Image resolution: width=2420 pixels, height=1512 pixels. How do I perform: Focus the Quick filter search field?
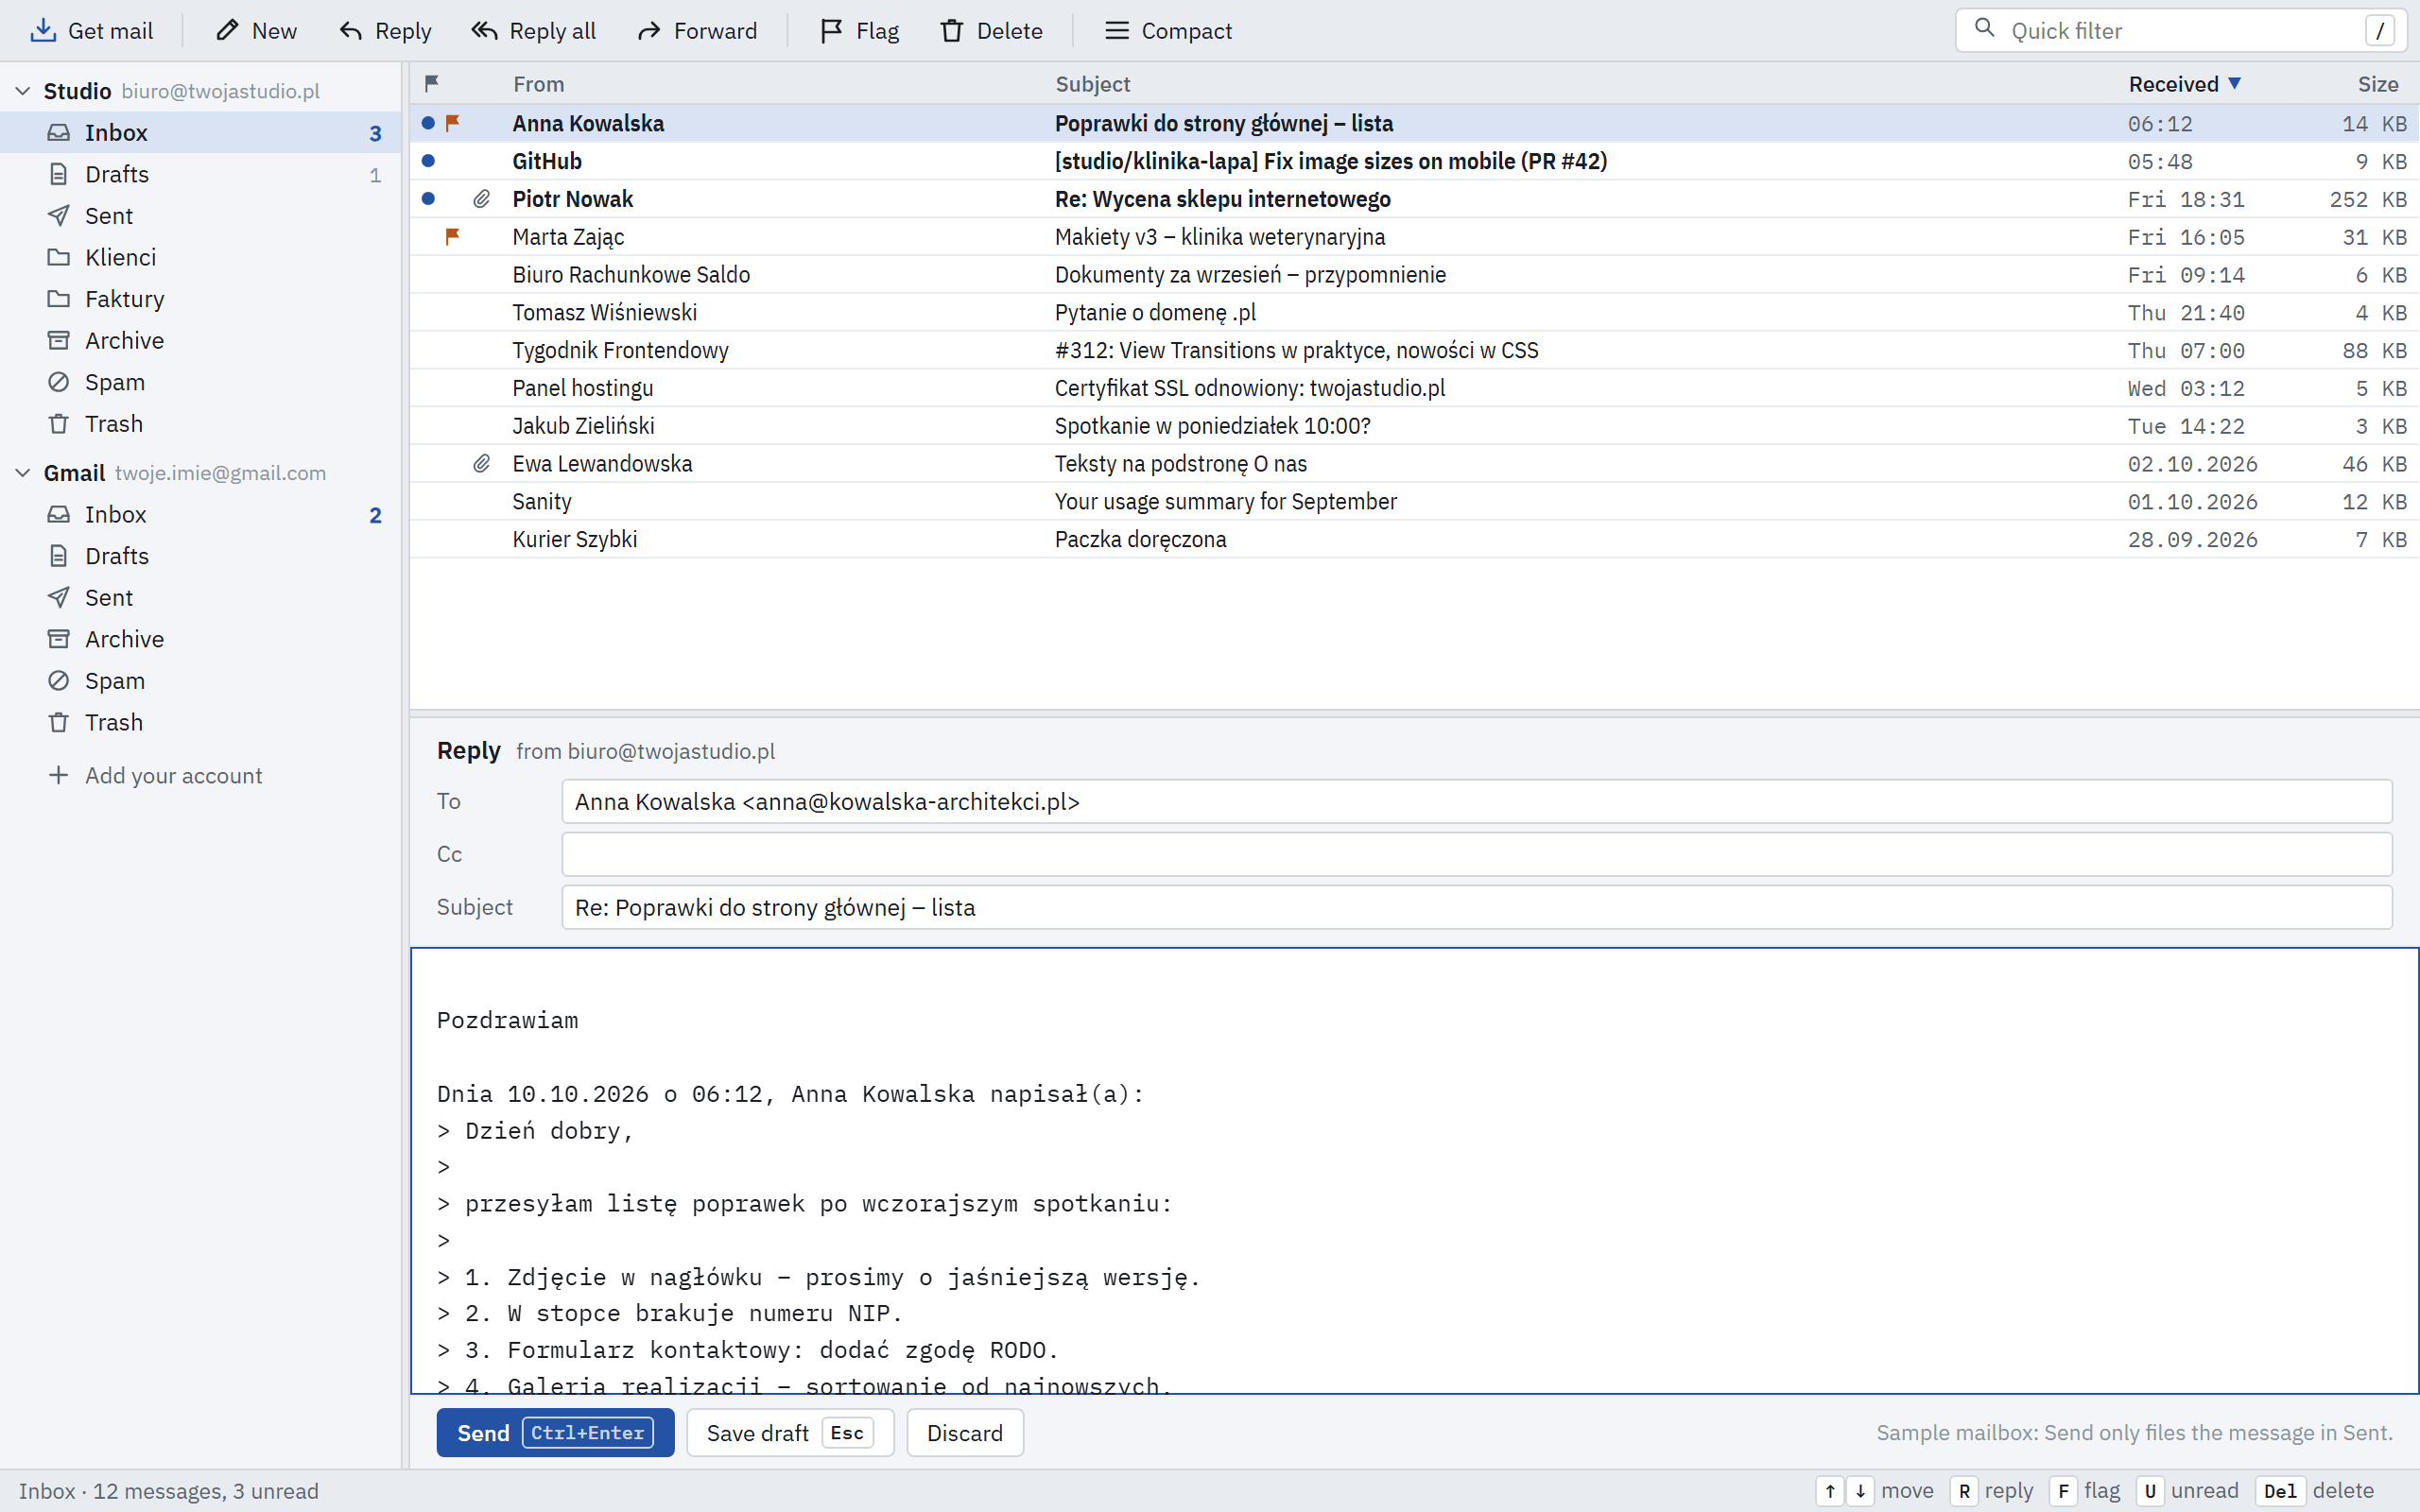(2180, 31)
